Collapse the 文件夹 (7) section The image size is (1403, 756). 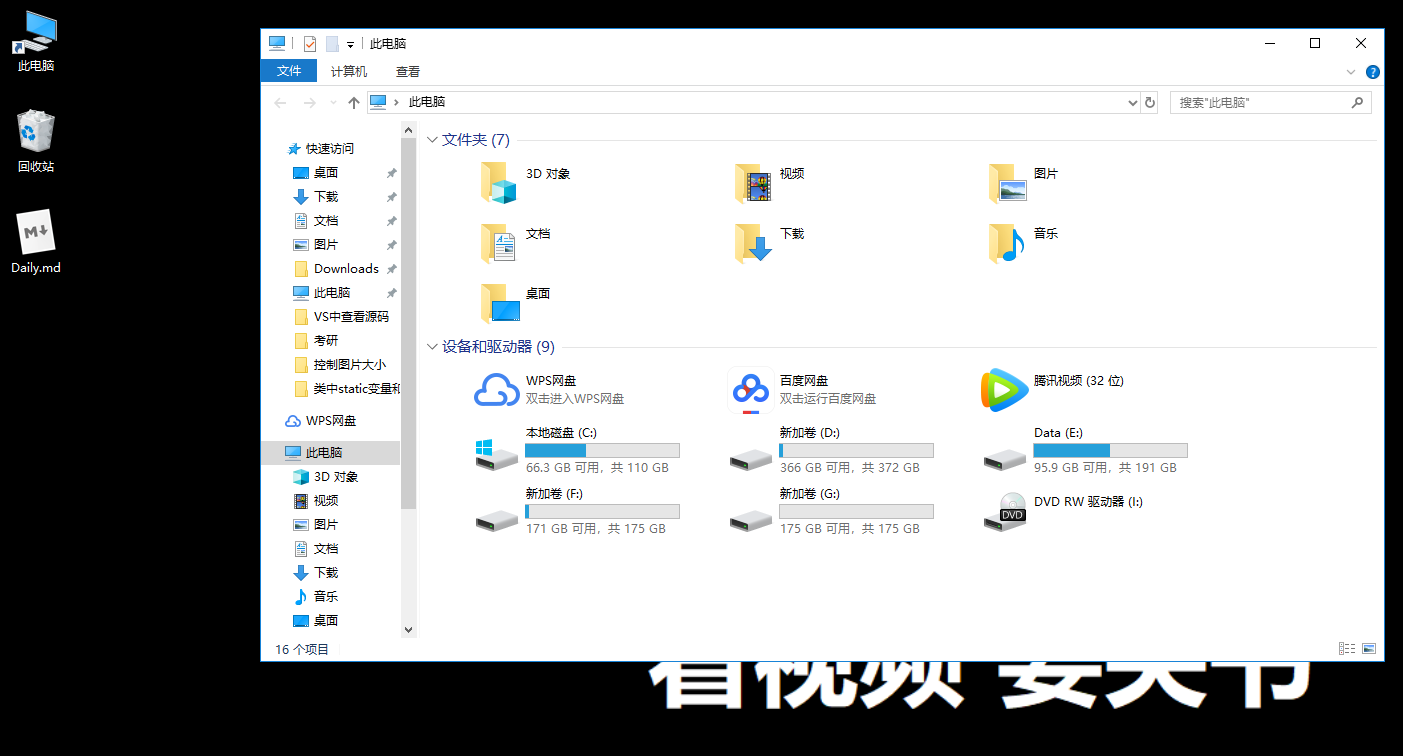pos(434,140)
